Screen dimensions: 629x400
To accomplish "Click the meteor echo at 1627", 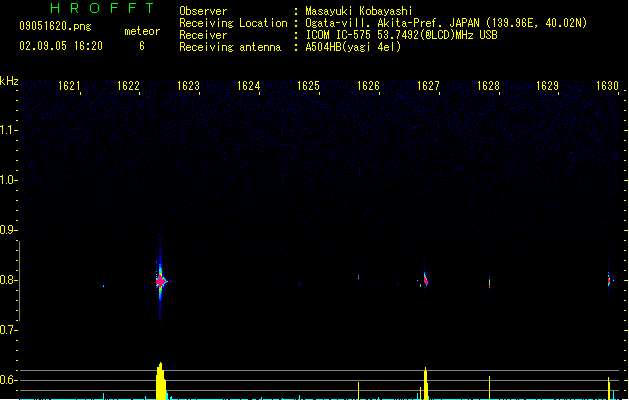I will 426,280.
